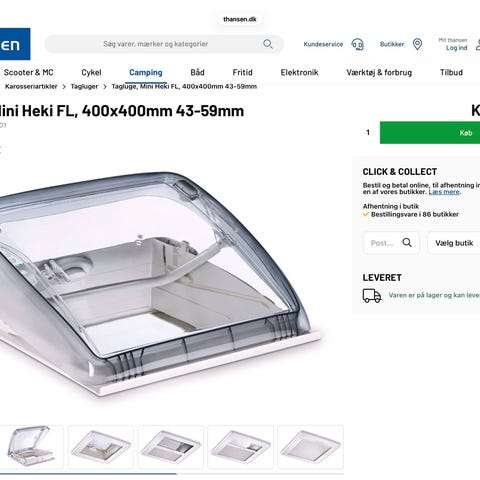This screenshot has width=480, height=480.
Task: Select the Værktøj & forbrug menu
Action: point(379,72)
